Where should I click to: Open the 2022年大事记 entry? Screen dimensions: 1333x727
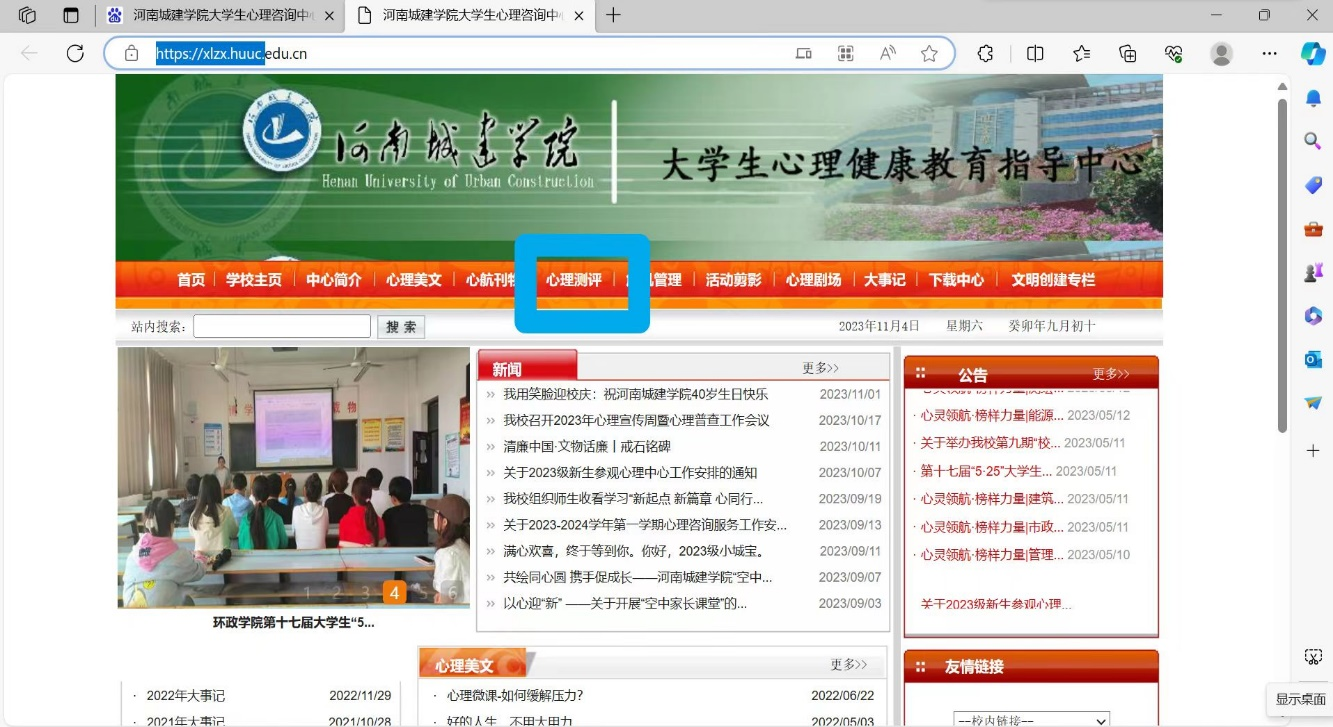click(x=186, y=695)
